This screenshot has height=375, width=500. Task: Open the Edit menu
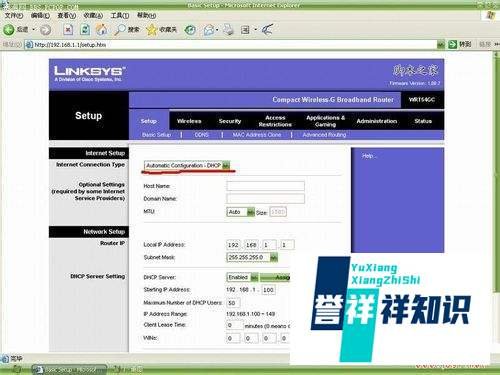[x=40, y=15]
